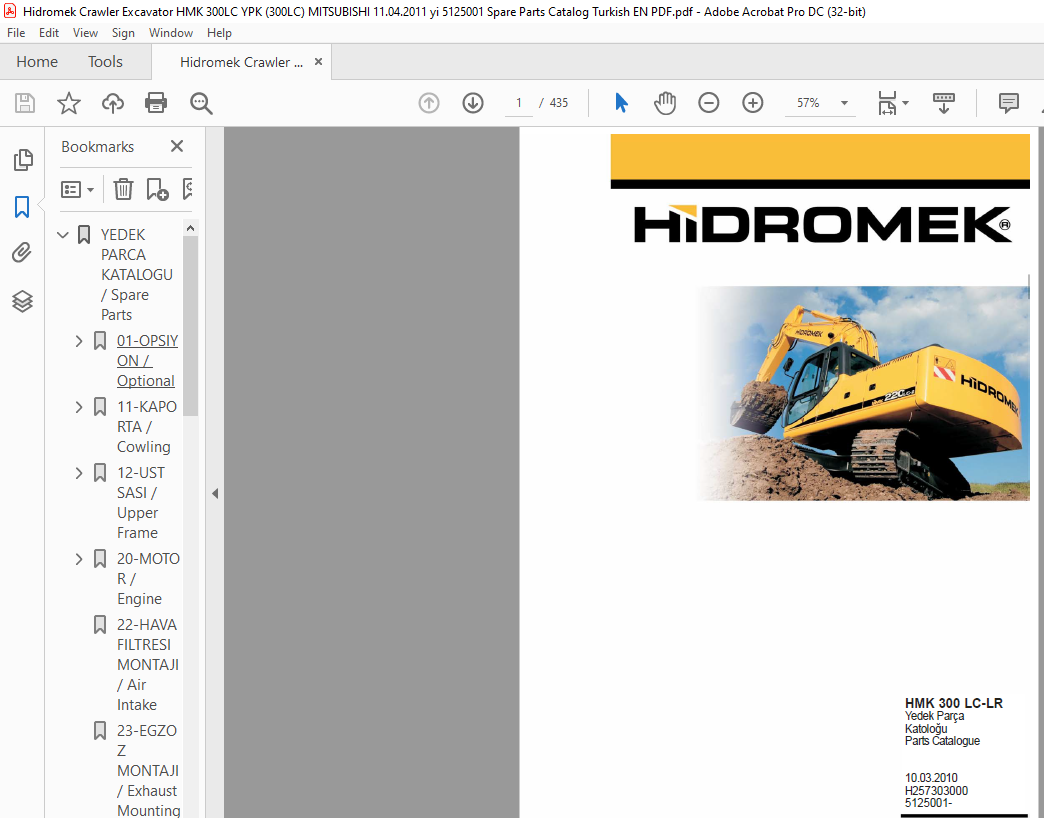Go to next page arrow
This screenshot has width=1044, height=818.
pos(473,103)
